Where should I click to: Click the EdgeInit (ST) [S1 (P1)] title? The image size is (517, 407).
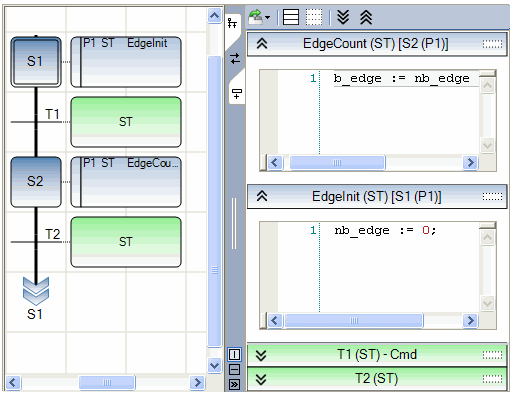[x=376, y=196]
